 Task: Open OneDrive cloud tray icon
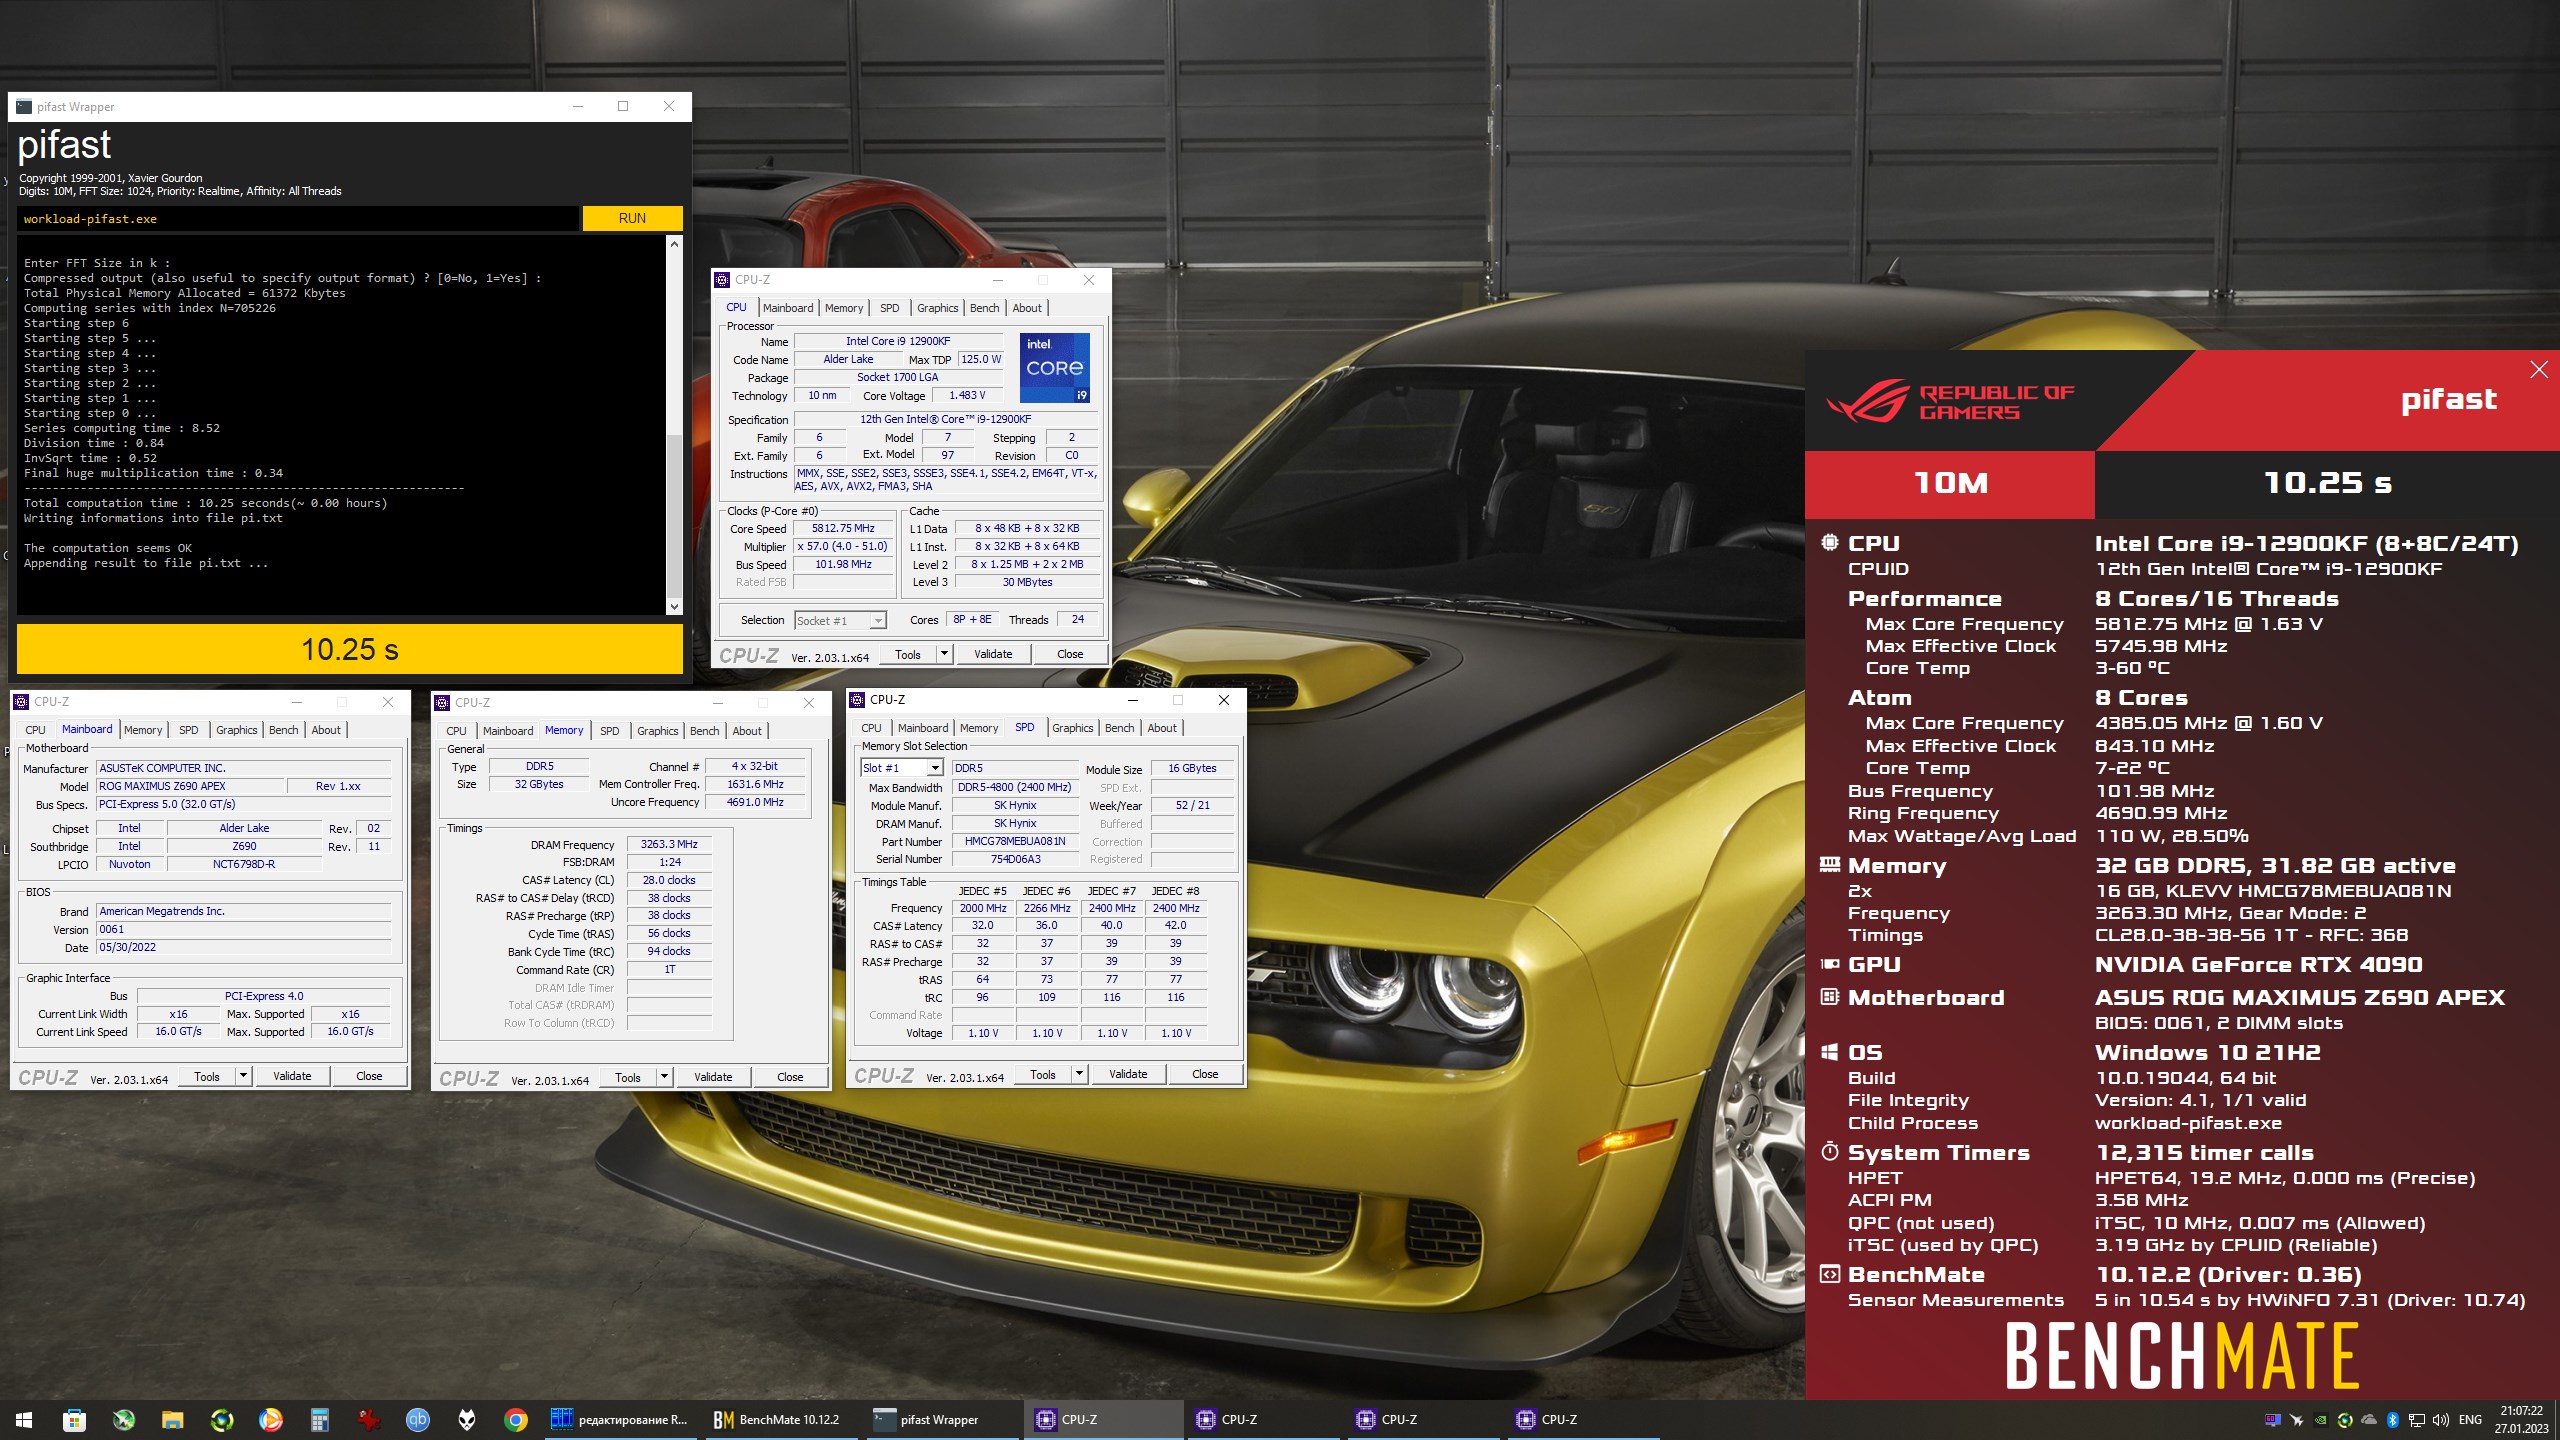tap(2369, 1420)
